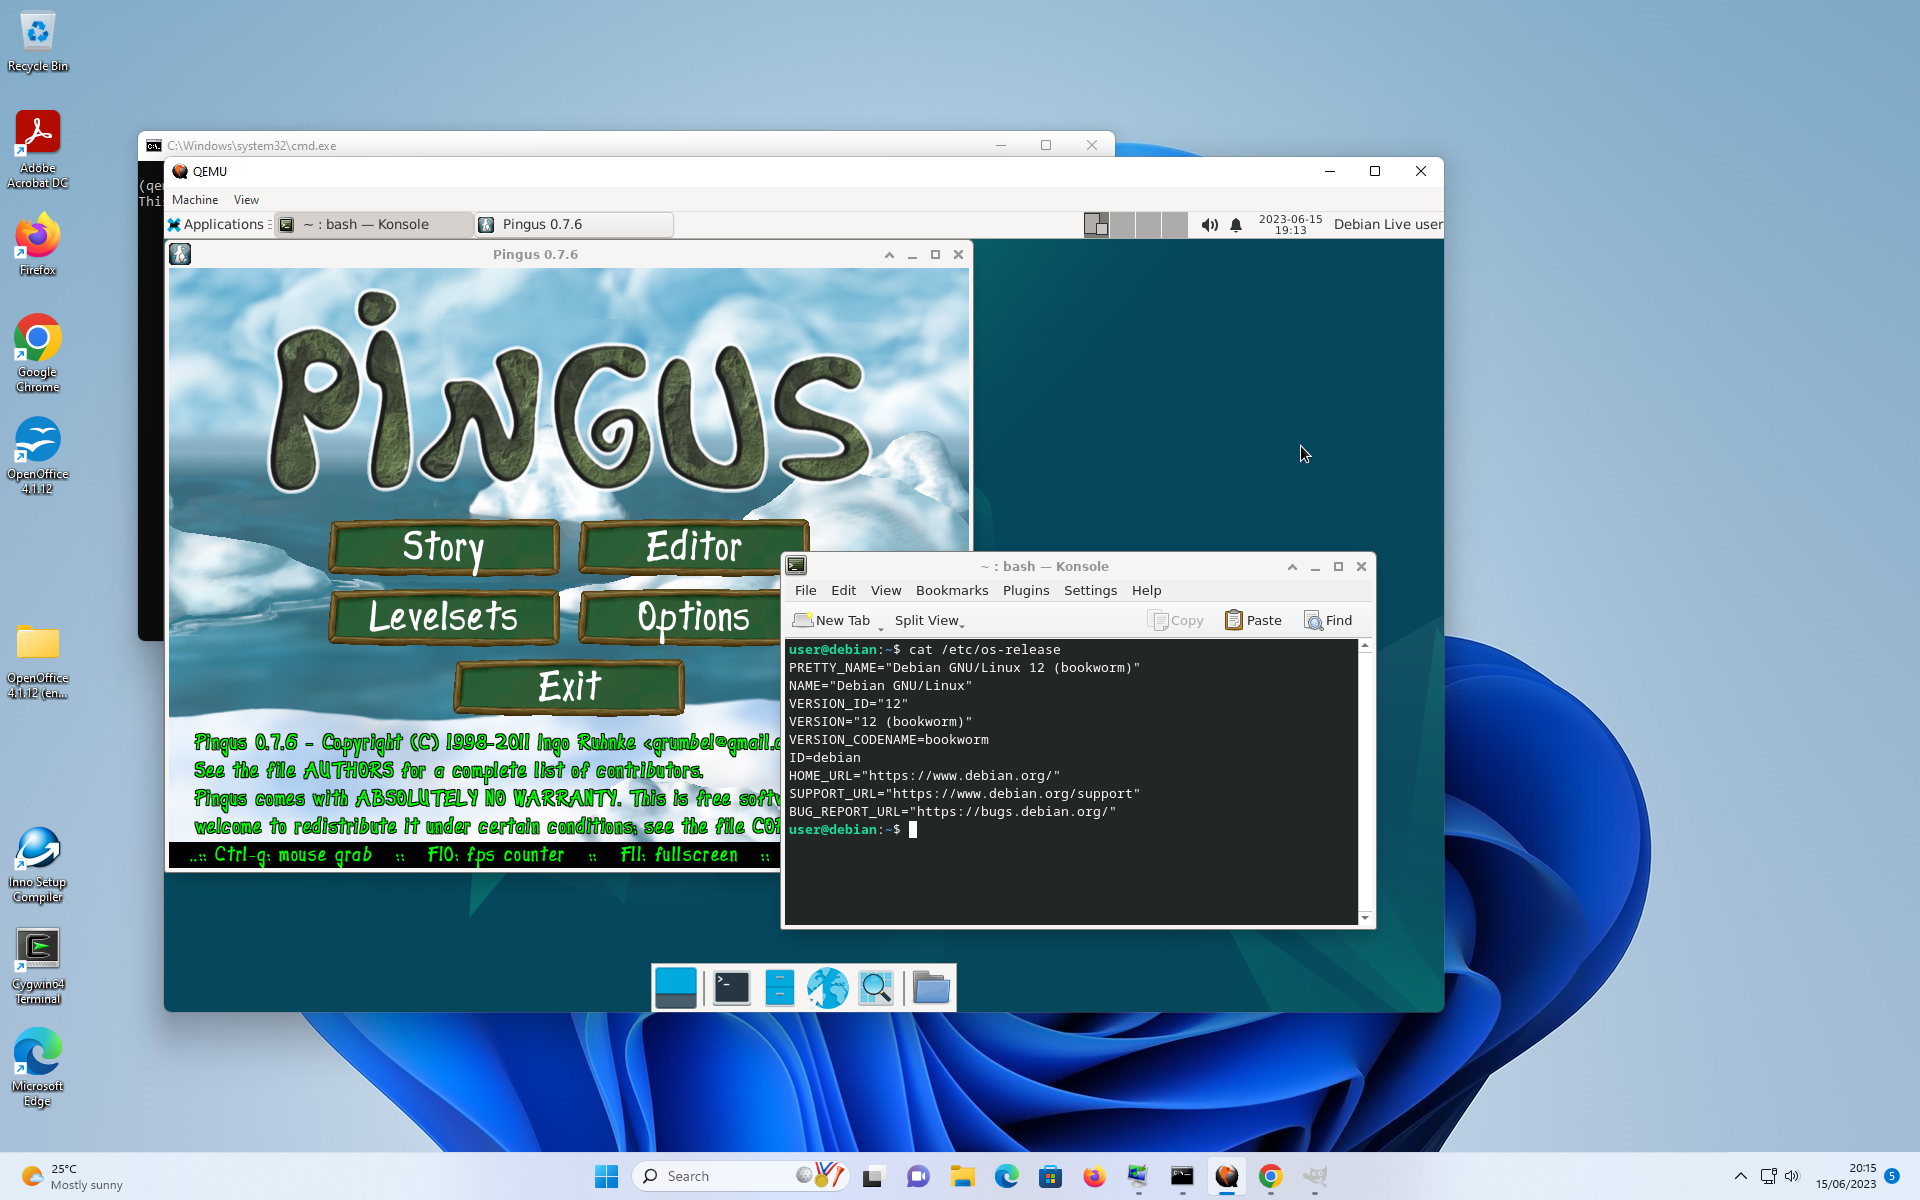Viewport: 1920px width, 1200px height.
Task: Select the Inno Setup Compiler desktop icon
Action: point(38,866)
